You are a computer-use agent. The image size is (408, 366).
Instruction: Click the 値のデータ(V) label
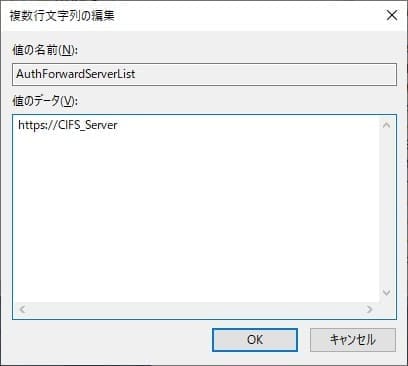pos(45,101)
